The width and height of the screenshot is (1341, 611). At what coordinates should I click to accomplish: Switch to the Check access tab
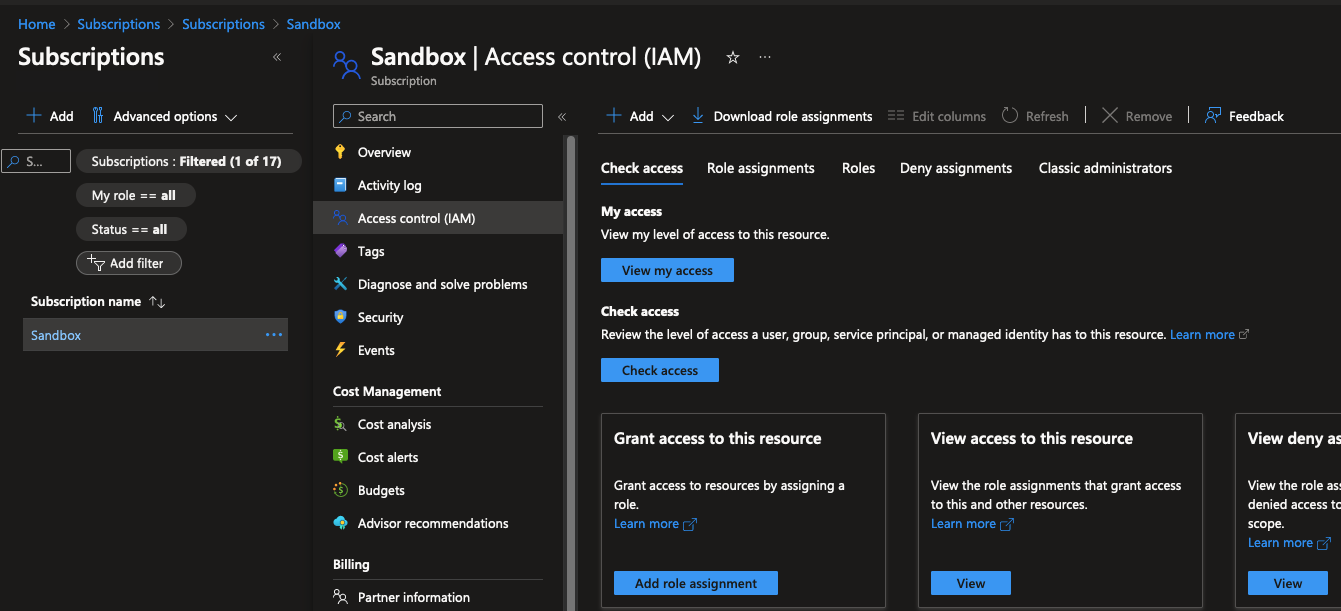click(642, 168)
